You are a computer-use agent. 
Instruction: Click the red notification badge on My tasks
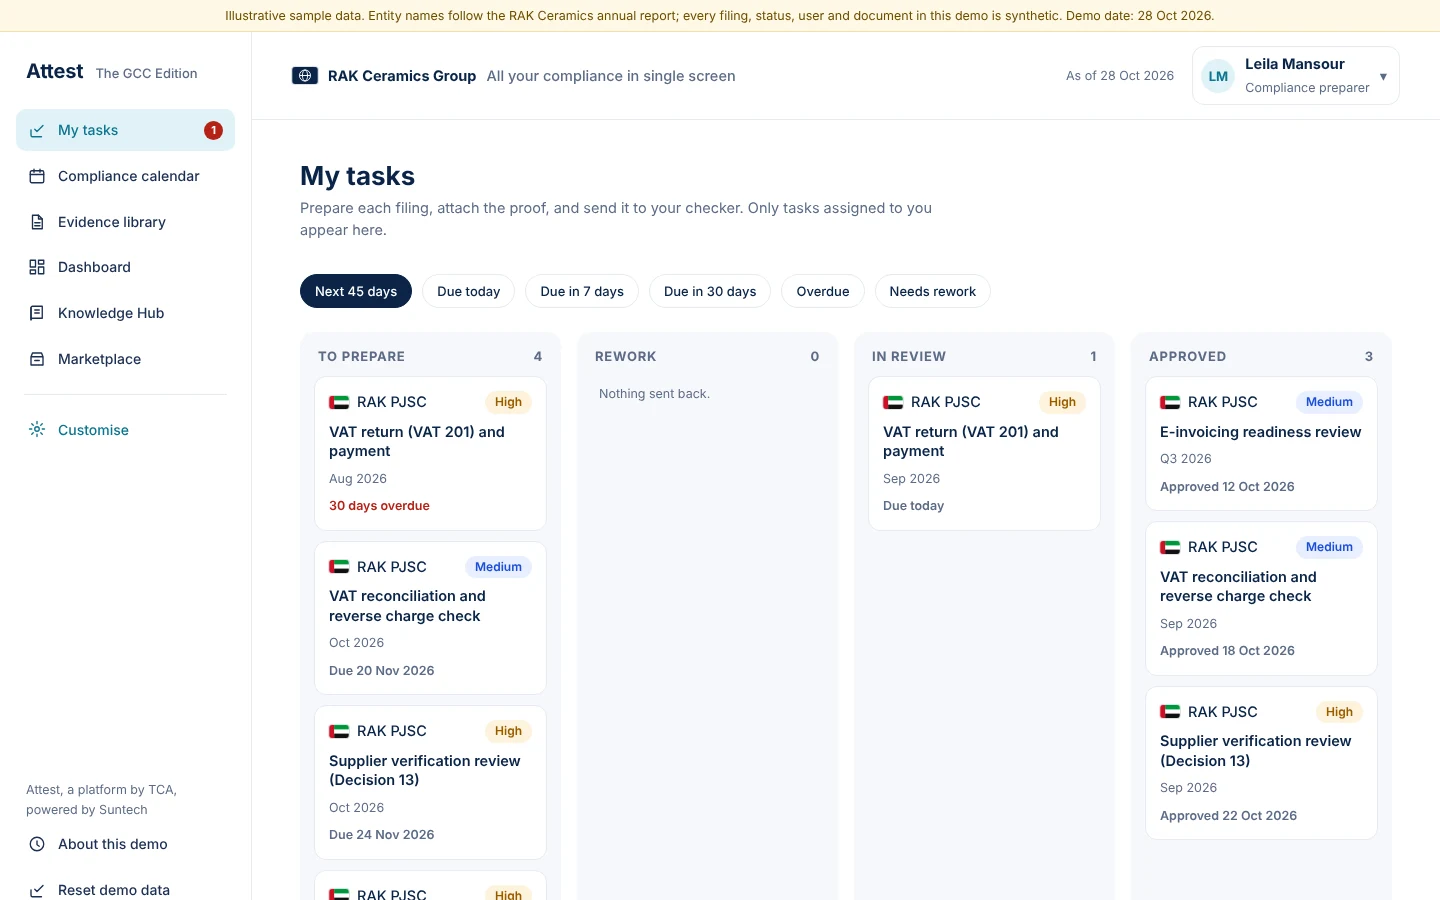click(x=213, y=130)
